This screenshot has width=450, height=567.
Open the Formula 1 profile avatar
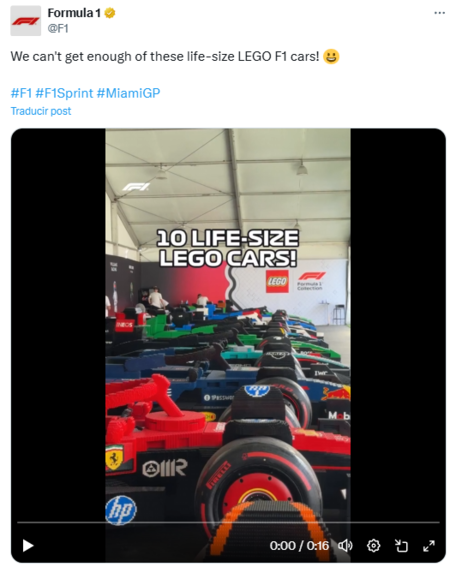pyautogui.click(x=25, y=21)
